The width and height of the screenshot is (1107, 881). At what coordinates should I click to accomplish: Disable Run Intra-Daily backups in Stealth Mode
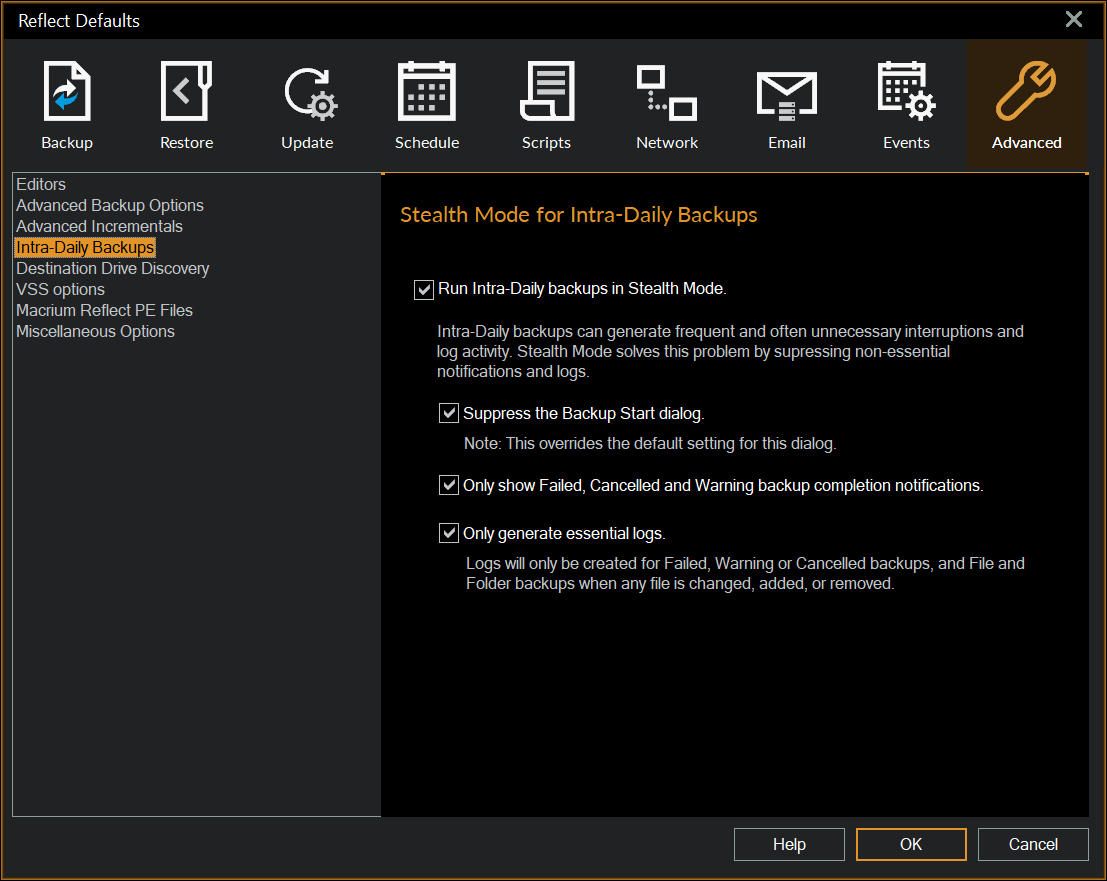[x=423, y=290]
